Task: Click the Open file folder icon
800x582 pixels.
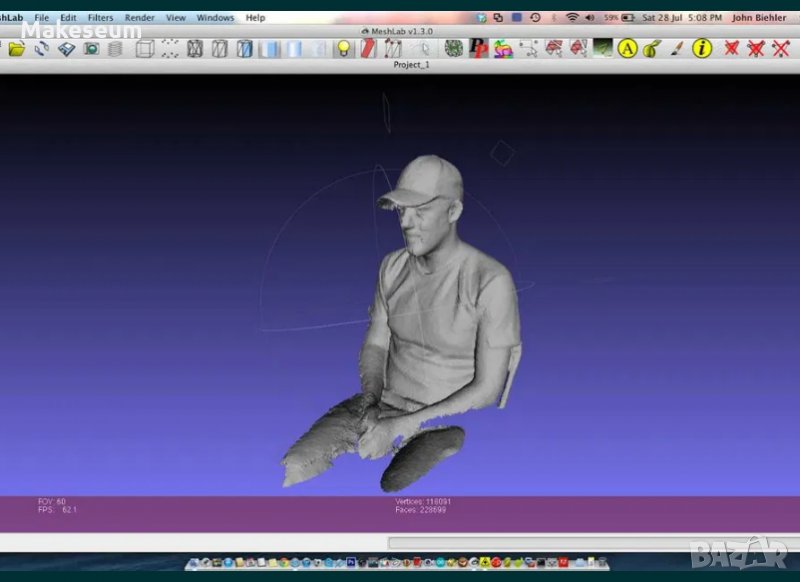Action: click(17, 48)
